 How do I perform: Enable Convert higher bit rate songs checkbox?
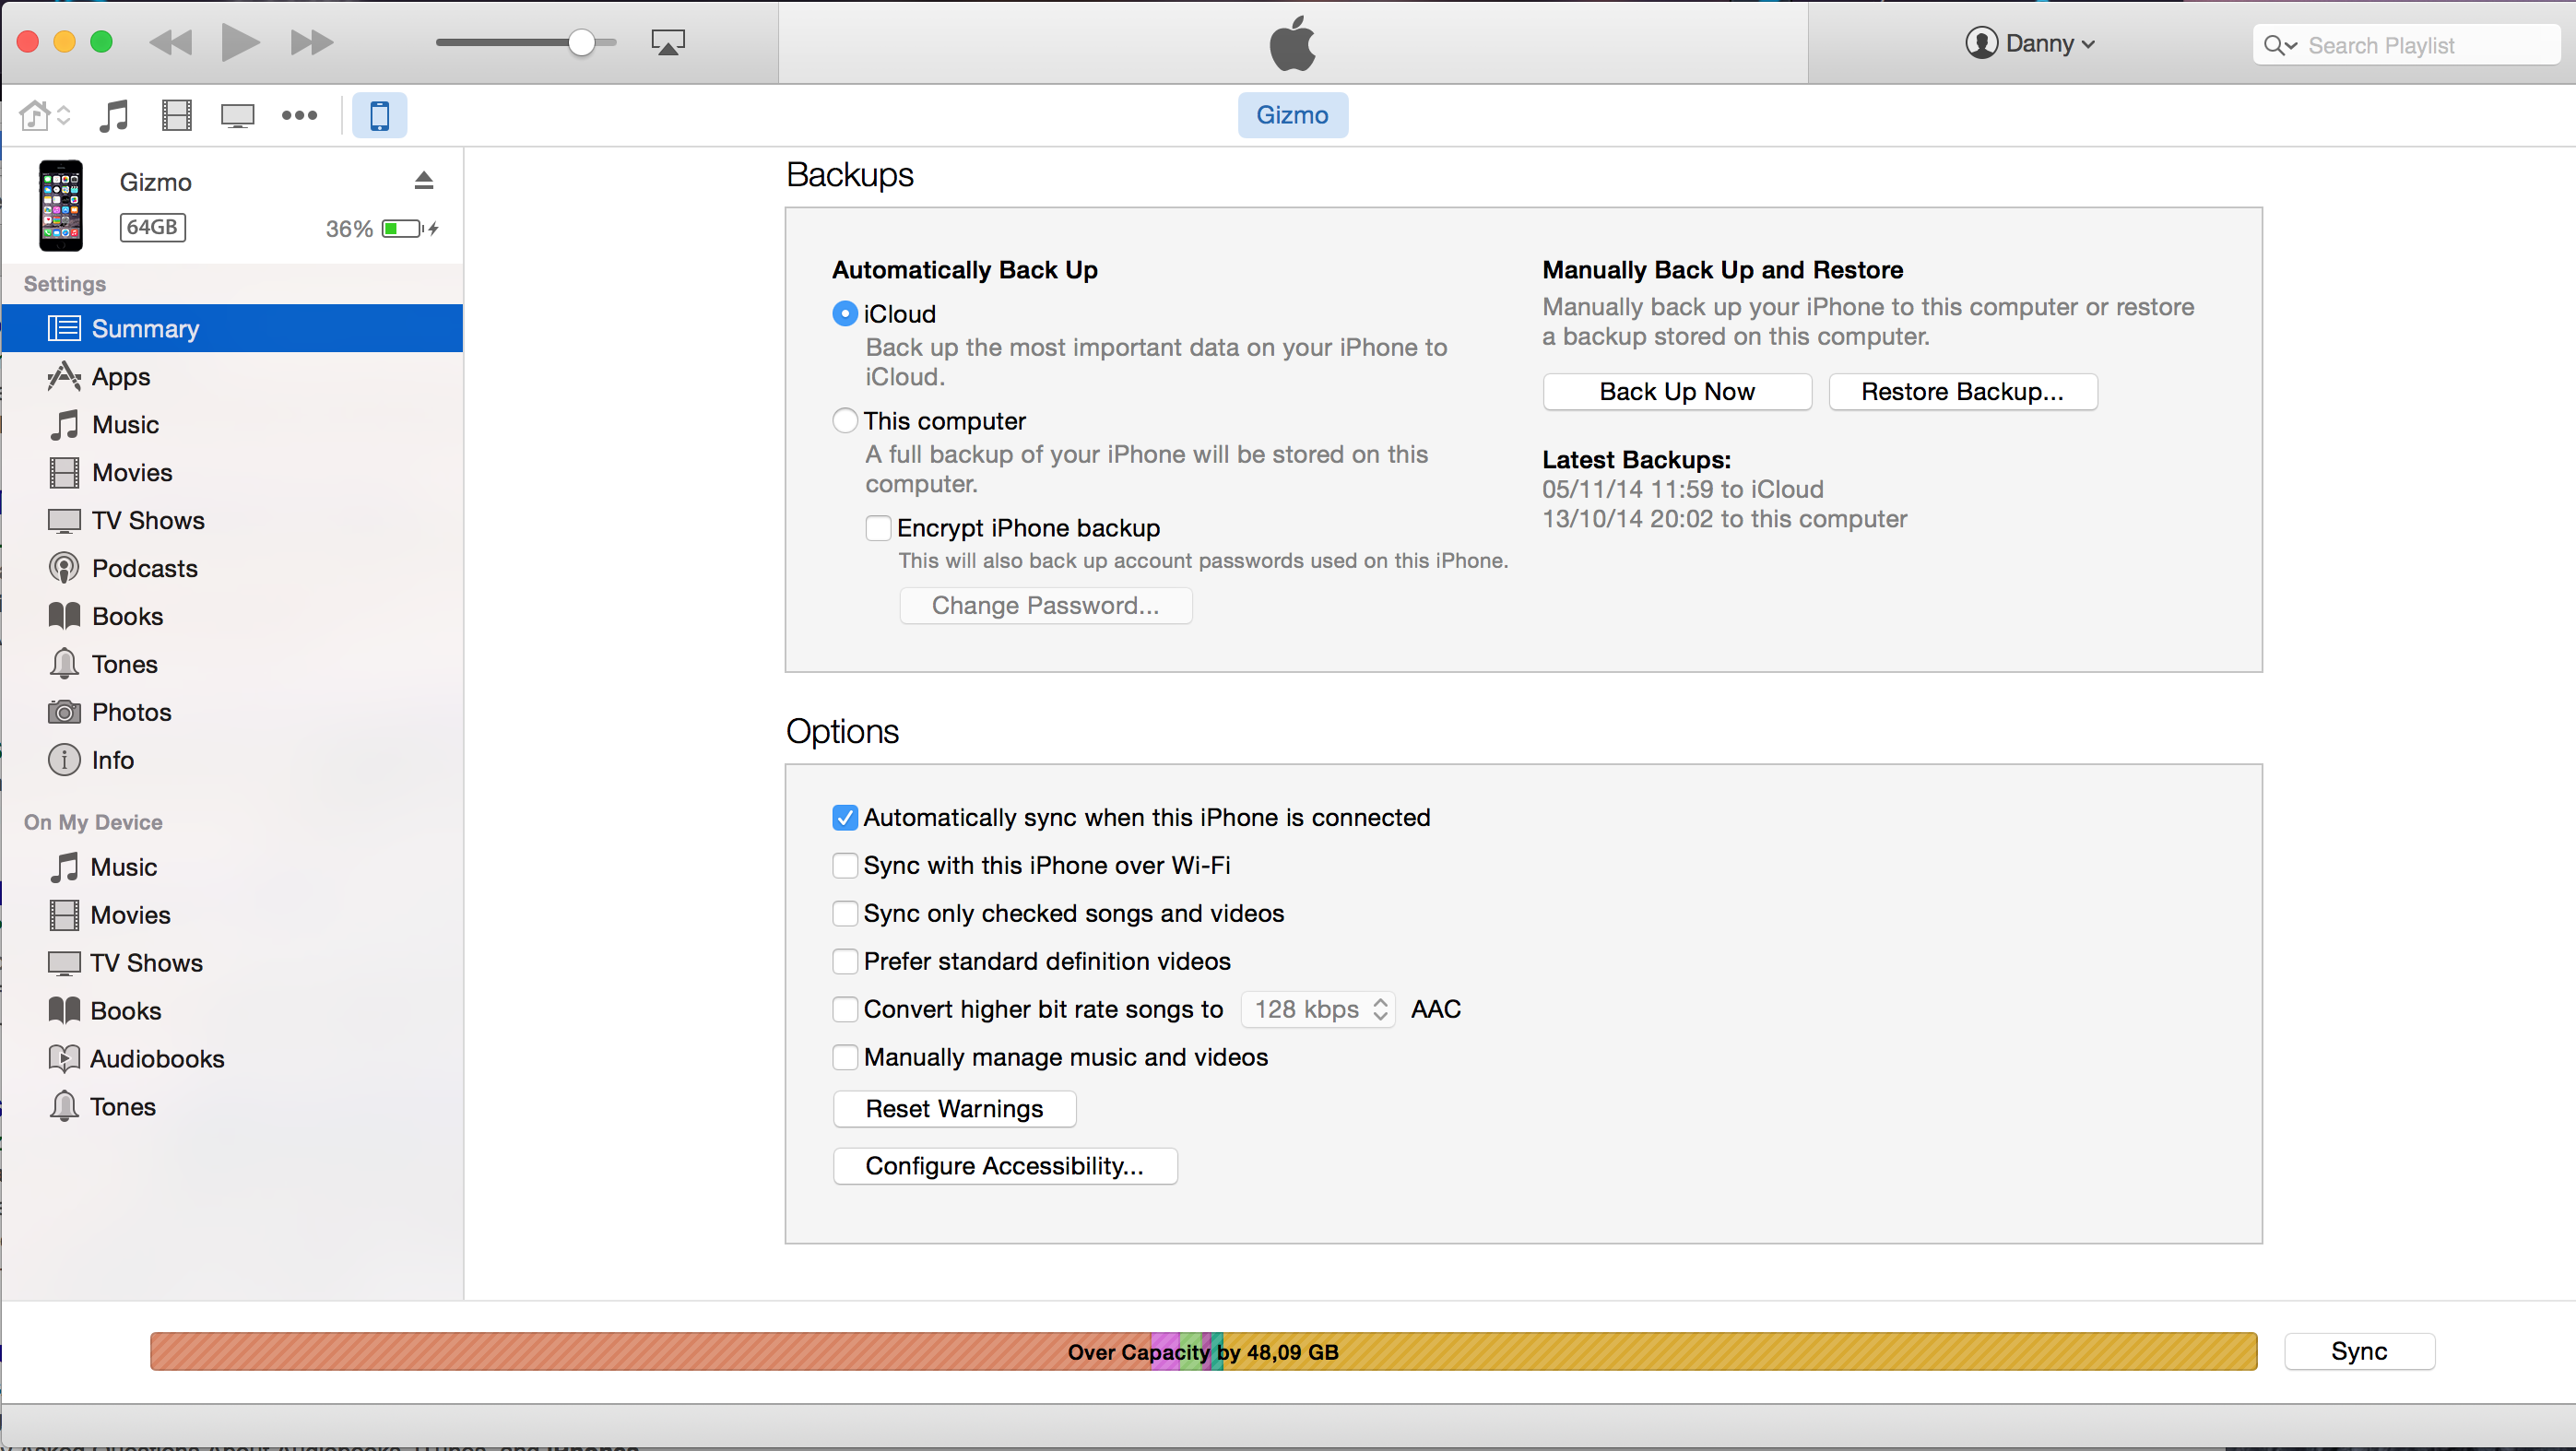click(845, 1010)
